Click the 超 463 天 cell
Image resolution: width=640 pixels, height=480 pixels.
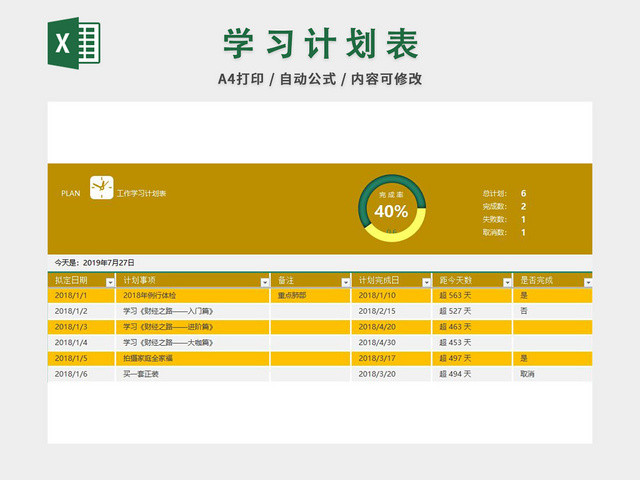472,327
